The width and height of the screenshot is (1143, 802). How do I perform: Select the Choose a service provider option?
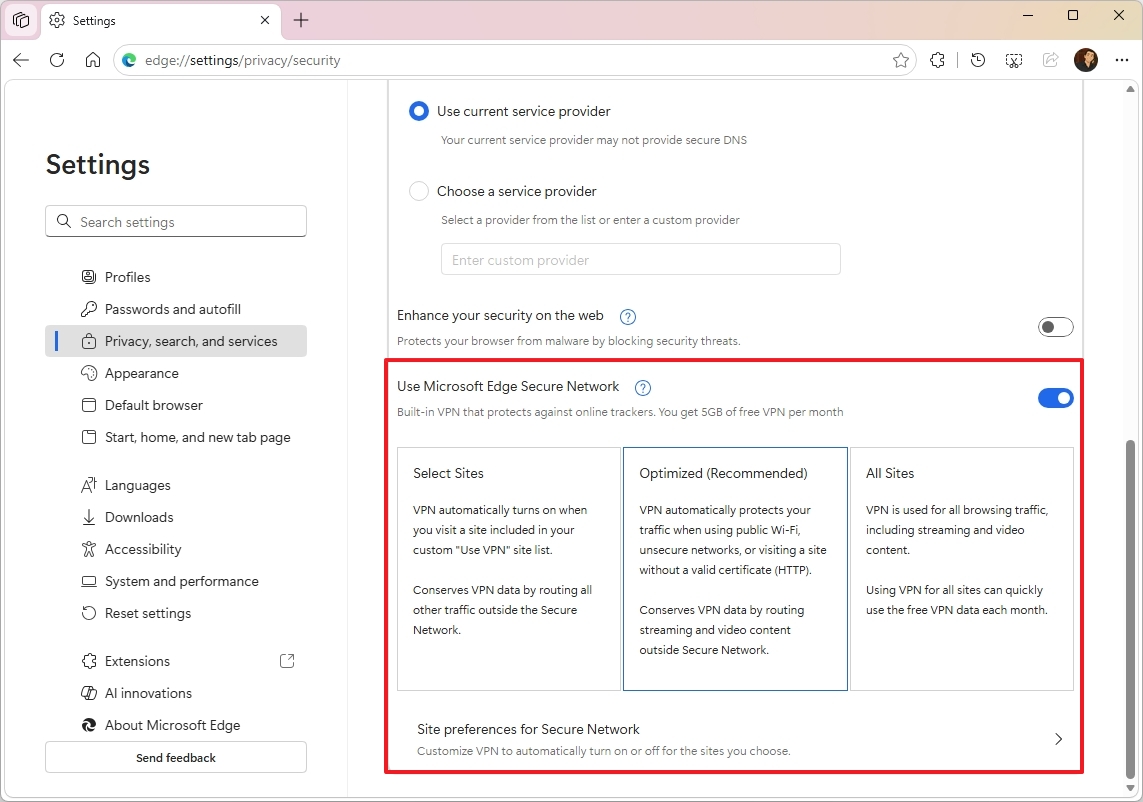pyautogui.click(x=418, y=191)
